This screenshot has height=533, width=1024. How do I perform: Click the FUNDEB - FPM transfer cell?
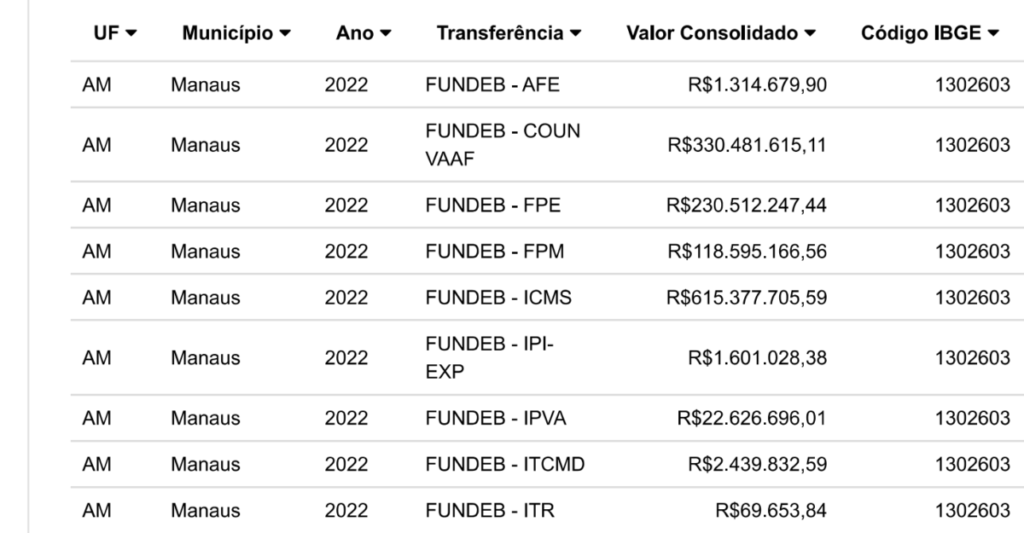494,251
